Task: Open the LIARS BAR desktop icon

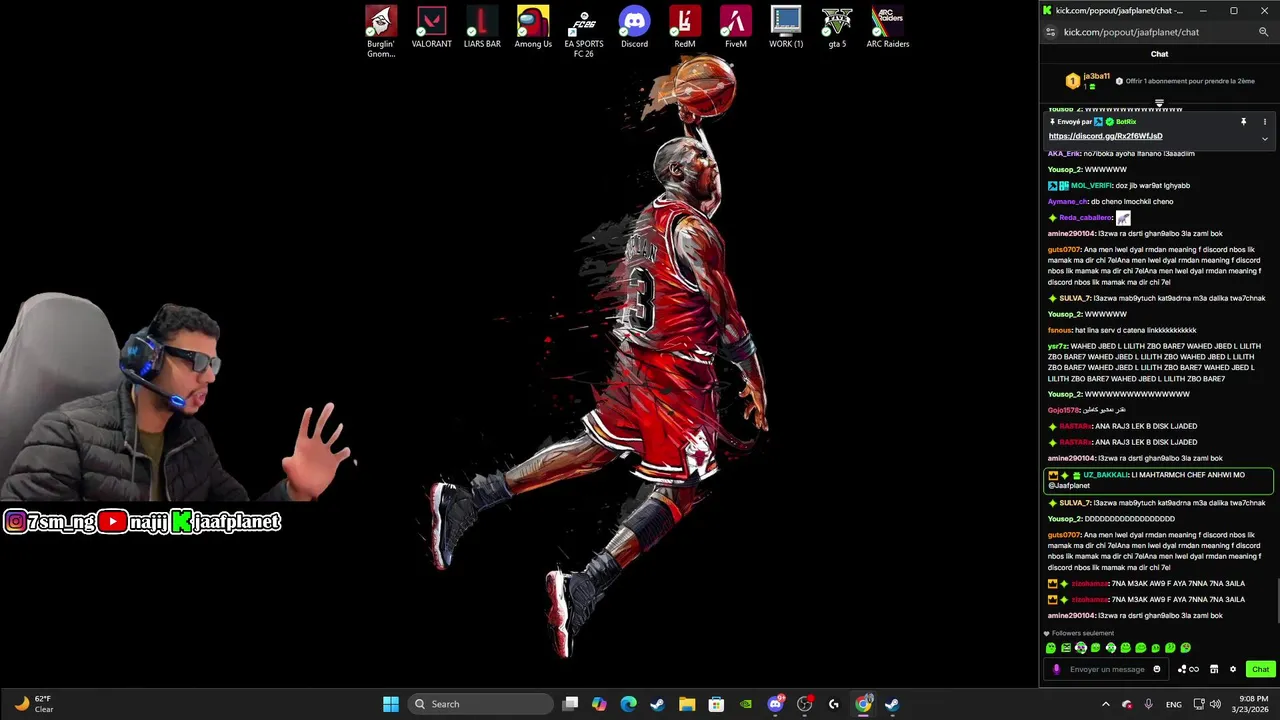Action: [x=482, y=28]
